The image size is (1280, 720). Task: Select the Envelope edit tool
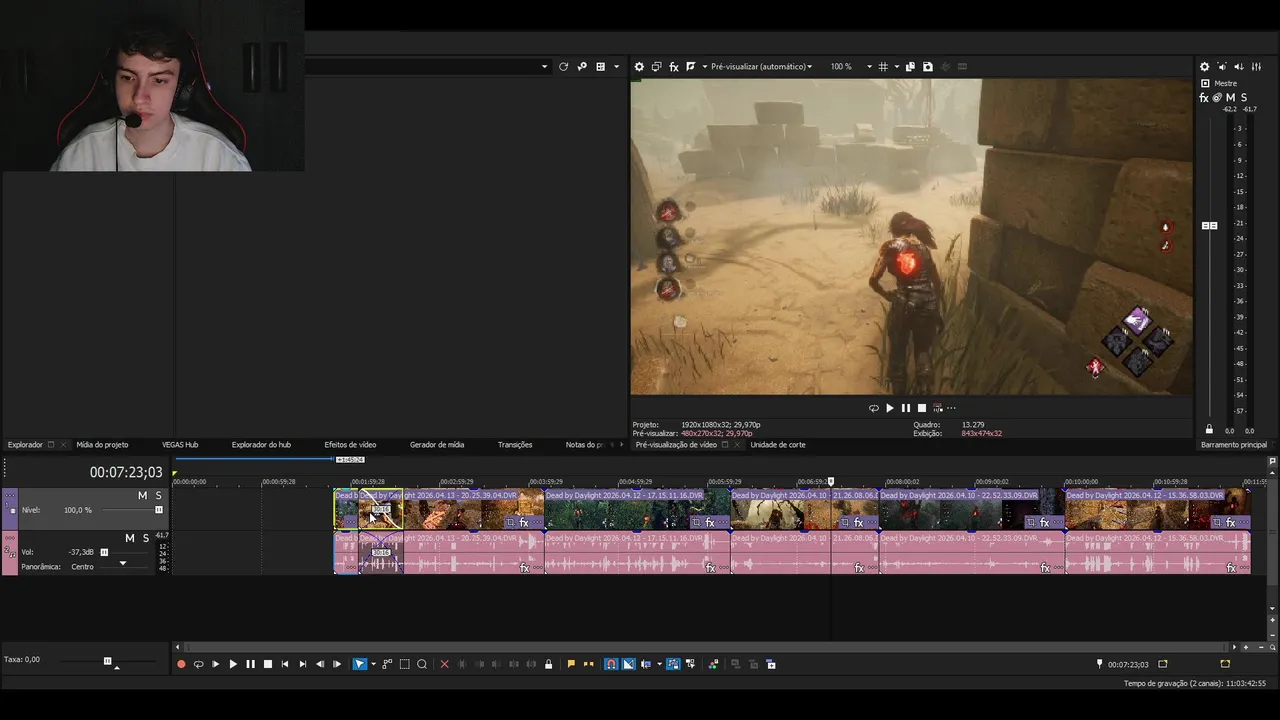(387, 664)
